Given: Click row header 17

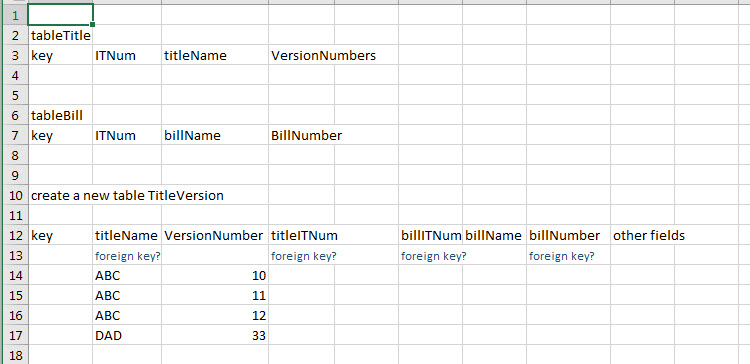Looking at the screenshot, I should click(14, 335).
